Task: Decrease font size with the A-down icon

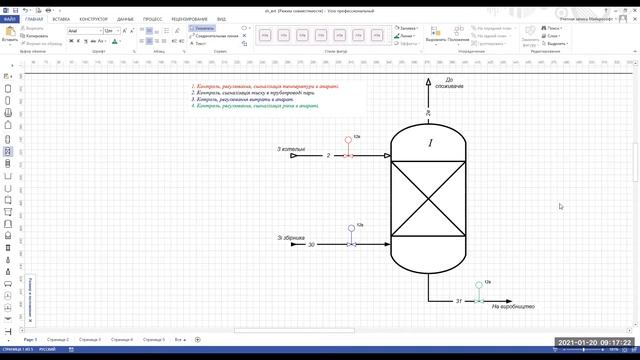Action: pyautogui.click(x=132, y=31)
